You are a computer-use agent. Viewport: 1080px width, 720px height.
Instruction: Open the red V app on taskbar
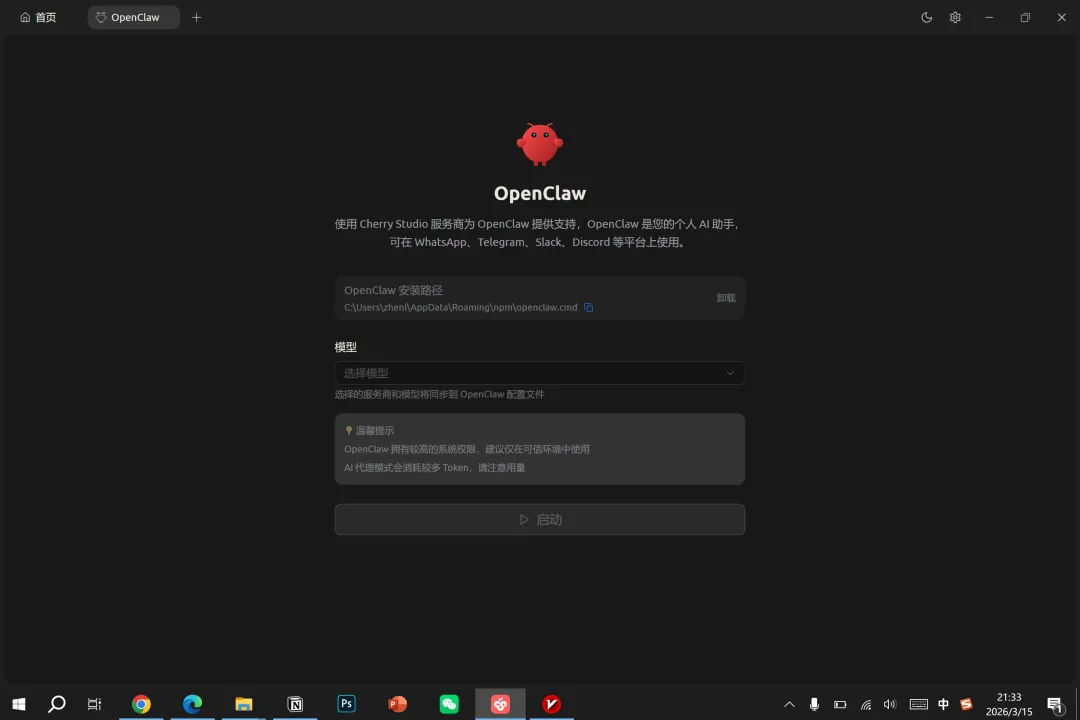tap(551, 703)
